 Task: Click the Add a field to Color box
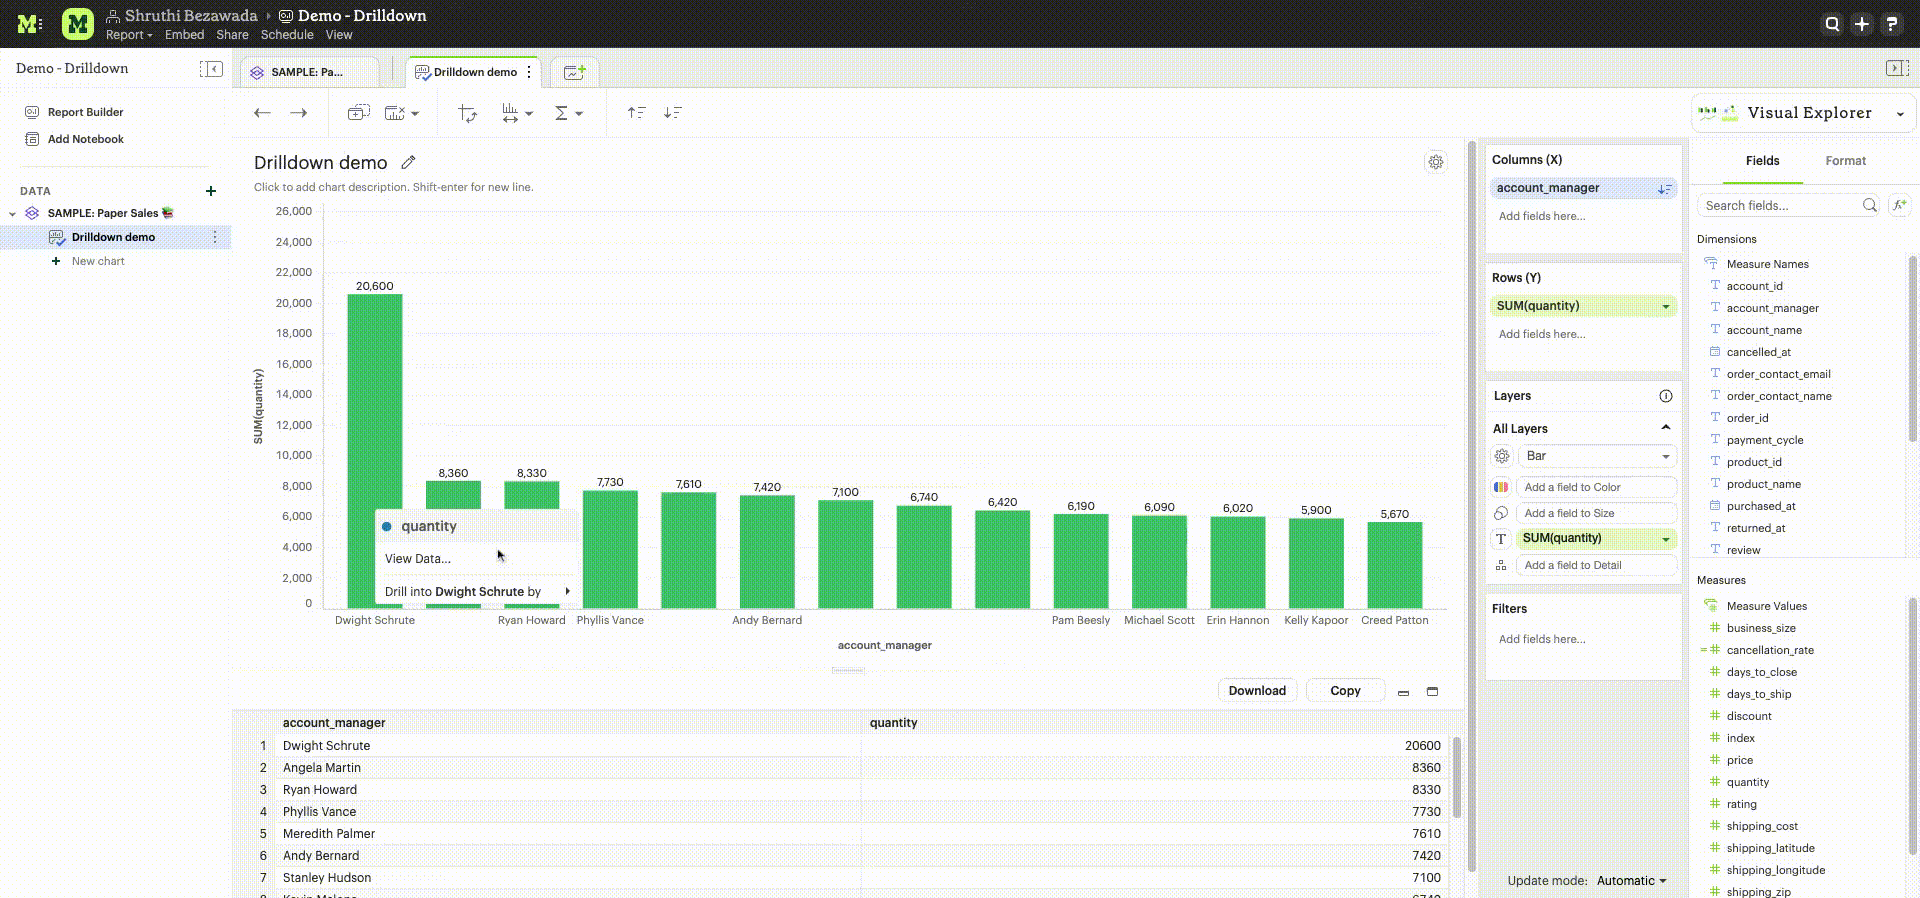pyautogui.click(x=1596, y=487)
